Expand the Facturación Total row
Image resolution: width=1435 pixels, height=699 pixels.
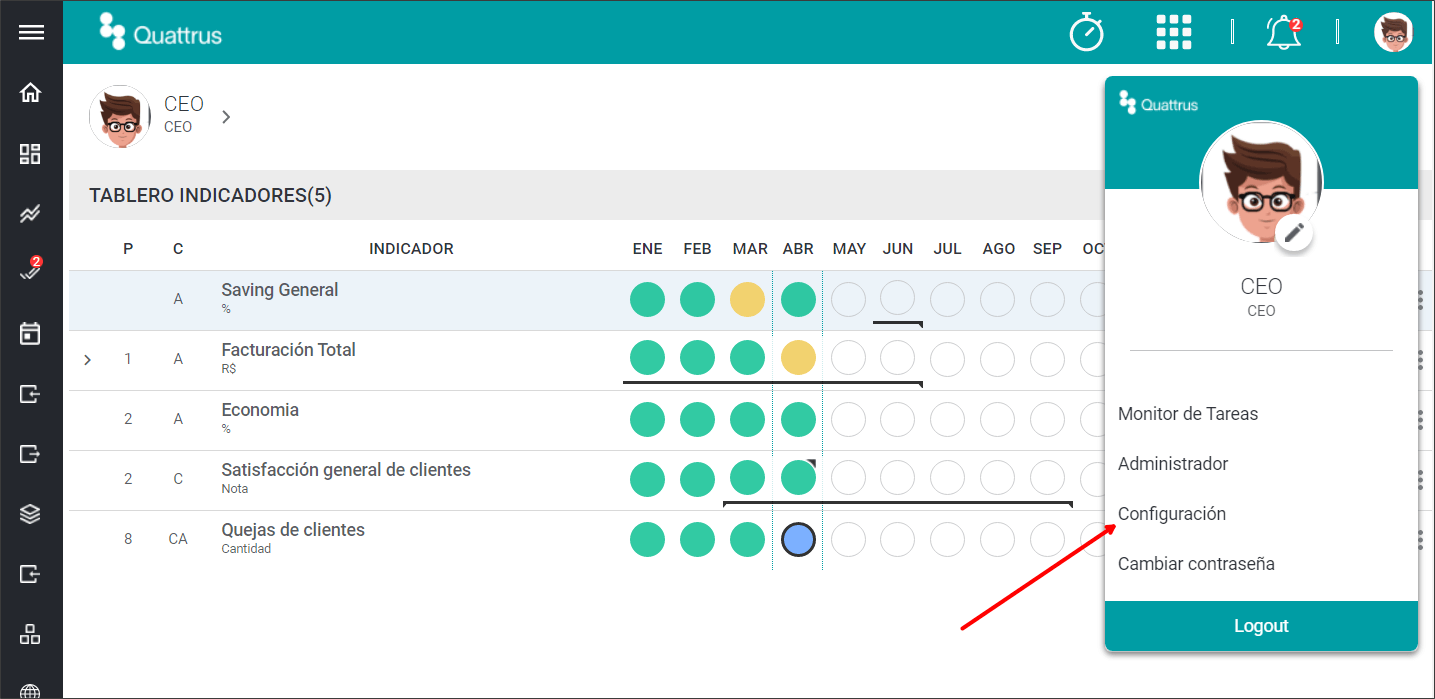[88, 359]
